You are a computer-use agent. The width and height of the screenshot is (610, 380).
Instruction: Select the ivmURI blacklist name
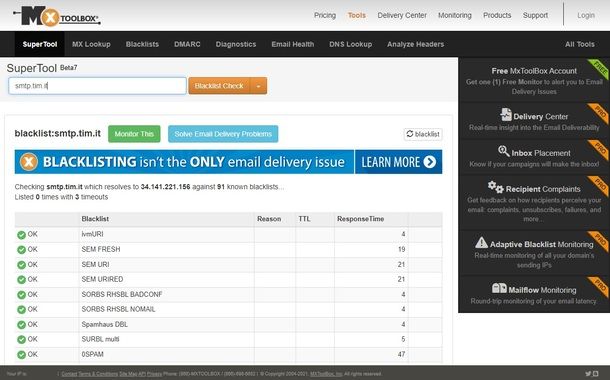click(x=92, y=234)
